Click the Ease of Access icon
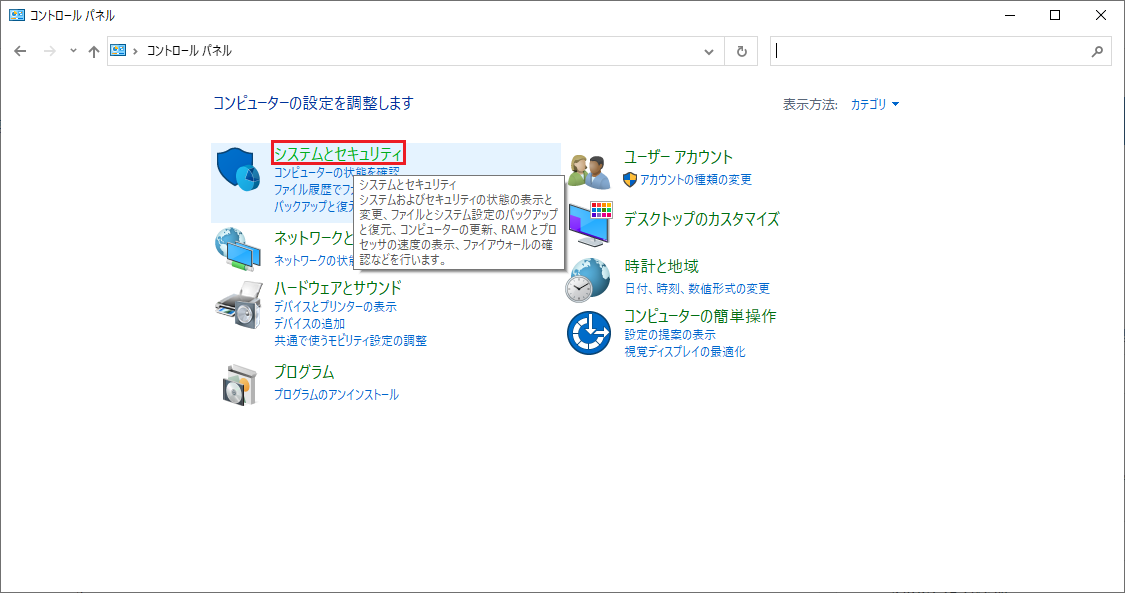 coord(588,333)
